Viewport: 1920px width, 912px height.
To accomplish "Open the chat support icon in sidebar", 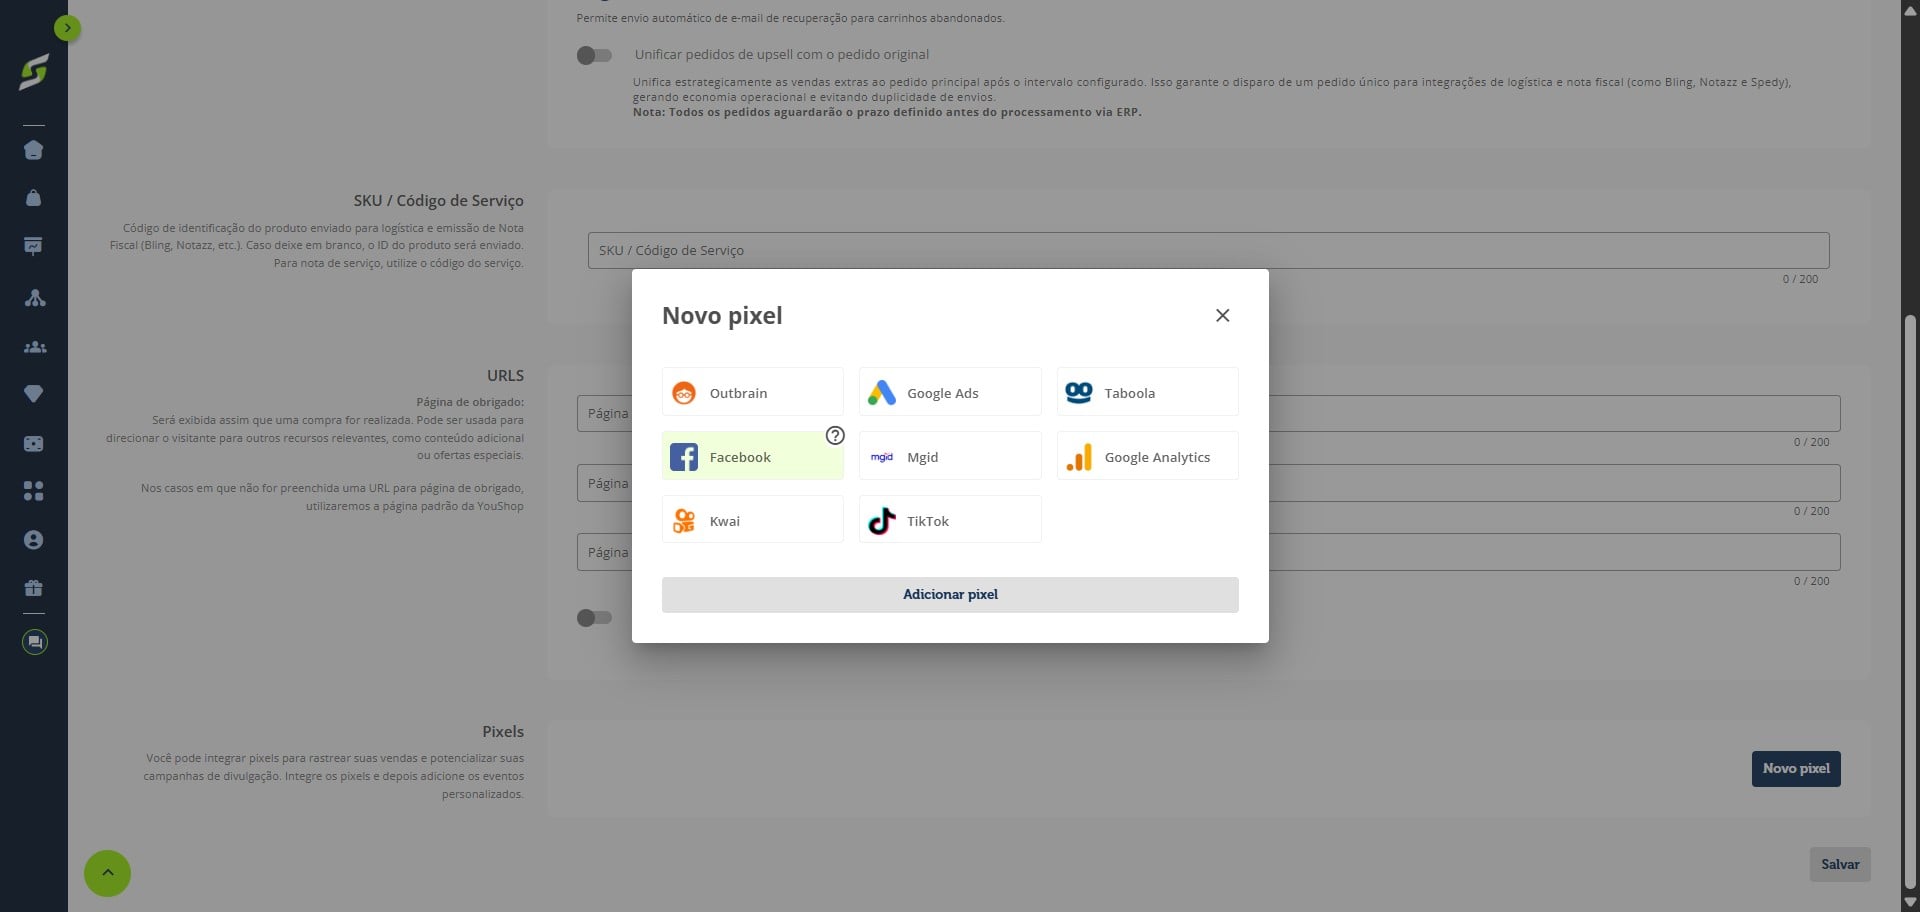I will pyautogui.click(x=34, y=642).
